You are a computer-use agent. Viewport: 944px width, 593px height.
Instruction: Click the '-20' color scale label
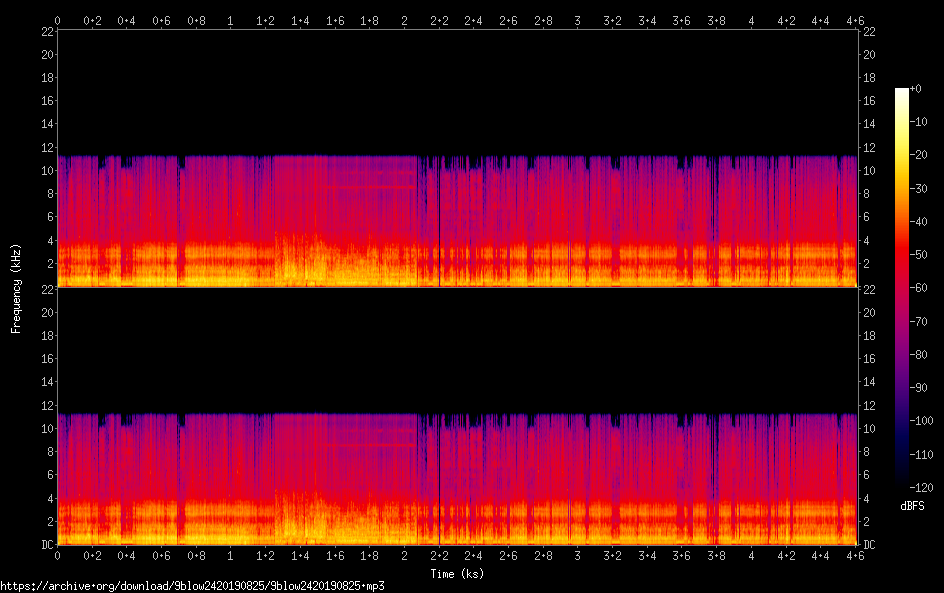click(x=918, y=155)
